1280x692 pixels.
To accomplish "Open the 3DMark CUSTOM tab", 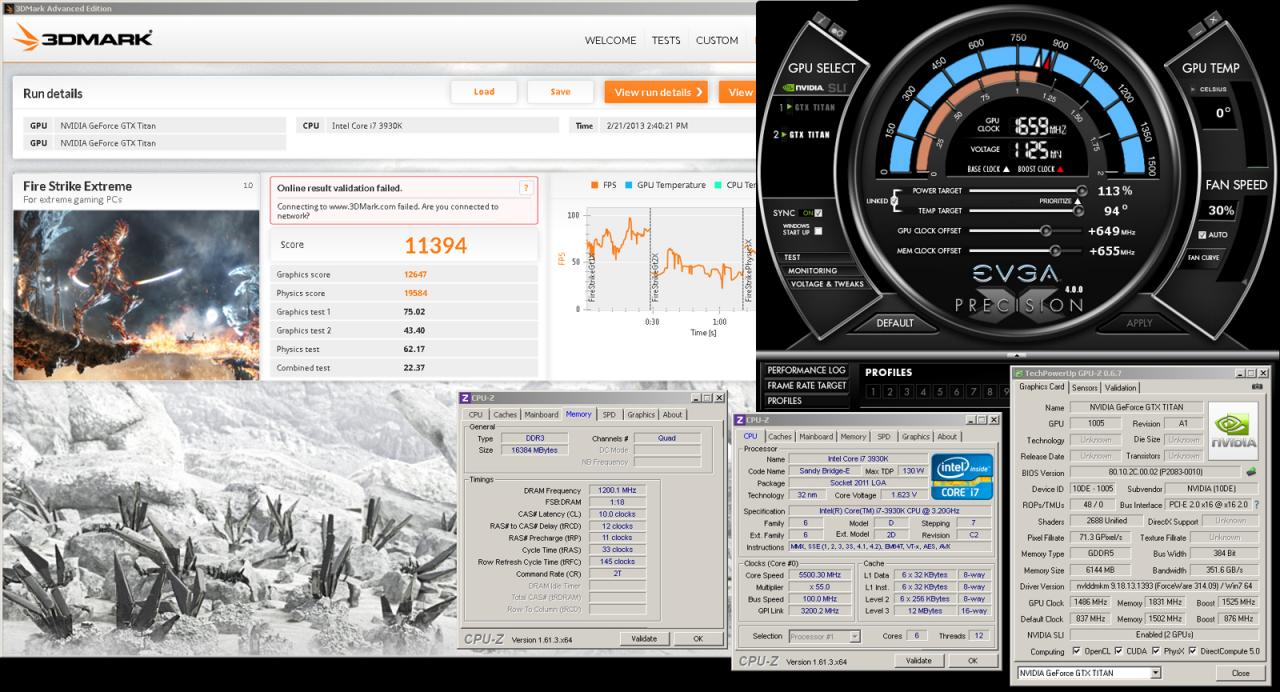I will [x=717, y=41].
